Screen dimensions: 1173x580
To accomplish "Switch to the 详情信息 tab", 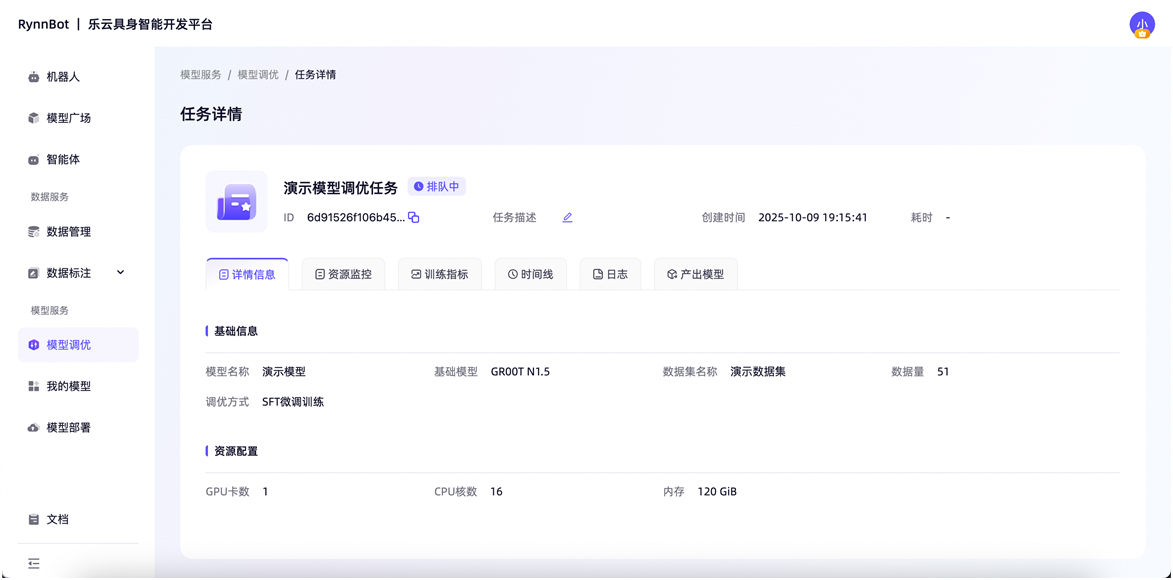I will [x=247, y=275].
